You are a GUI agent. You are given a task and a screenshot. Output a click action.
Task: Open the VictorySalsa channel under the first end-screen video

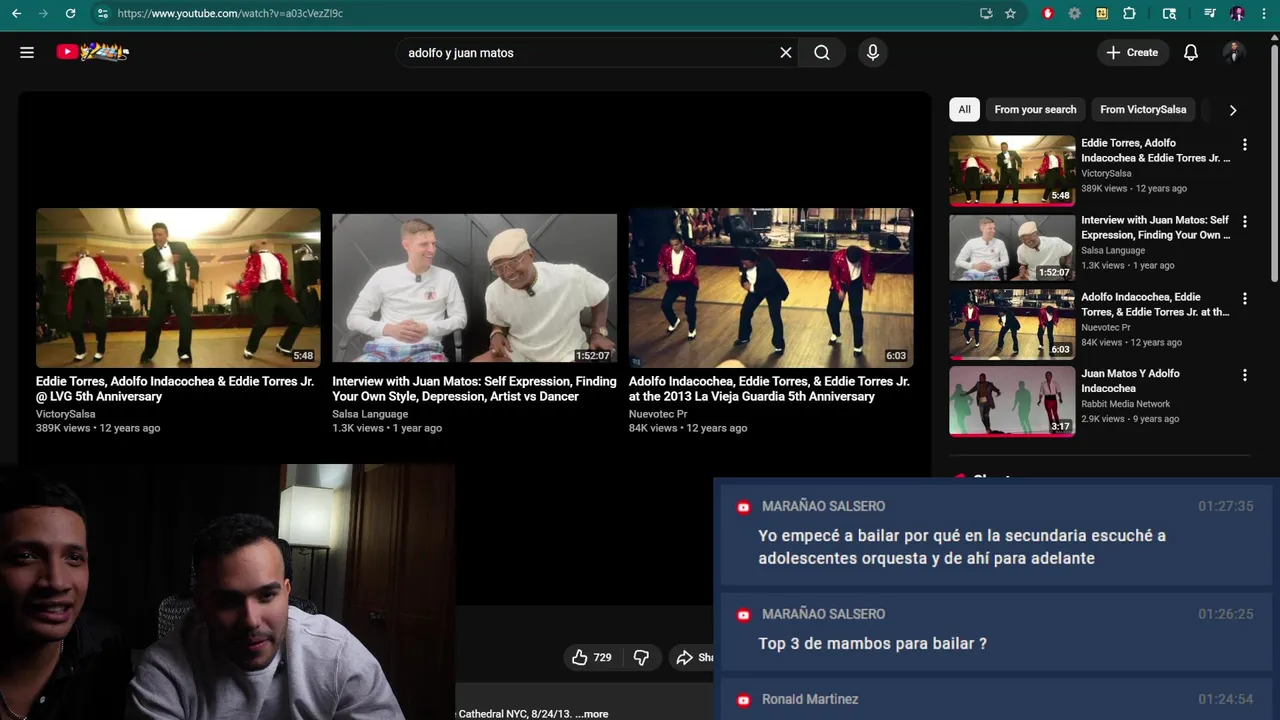click(x=66, y=414)
